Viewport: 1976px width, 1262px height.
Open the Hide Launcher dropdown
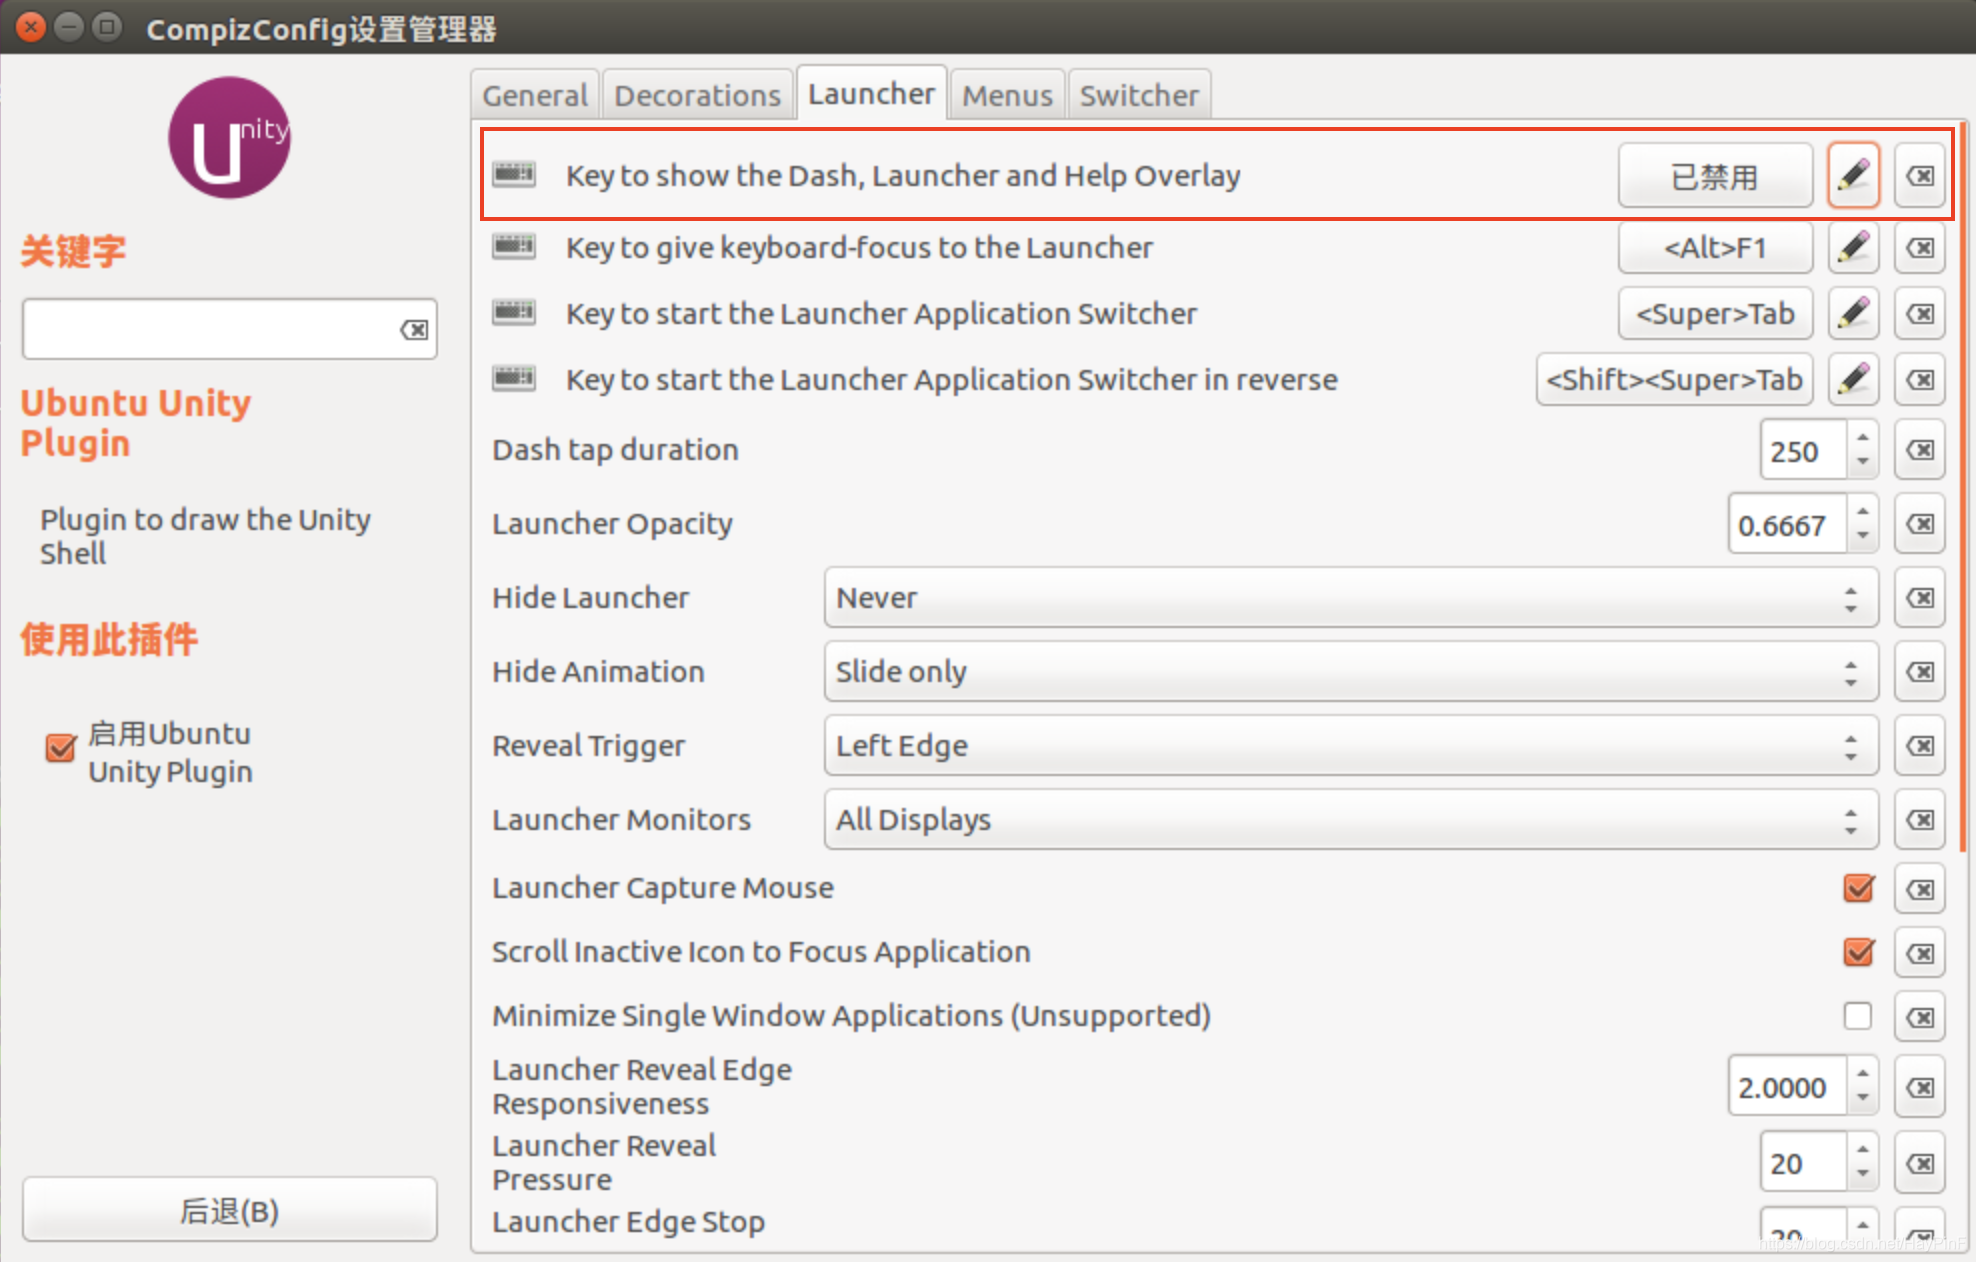(1350, 598)
